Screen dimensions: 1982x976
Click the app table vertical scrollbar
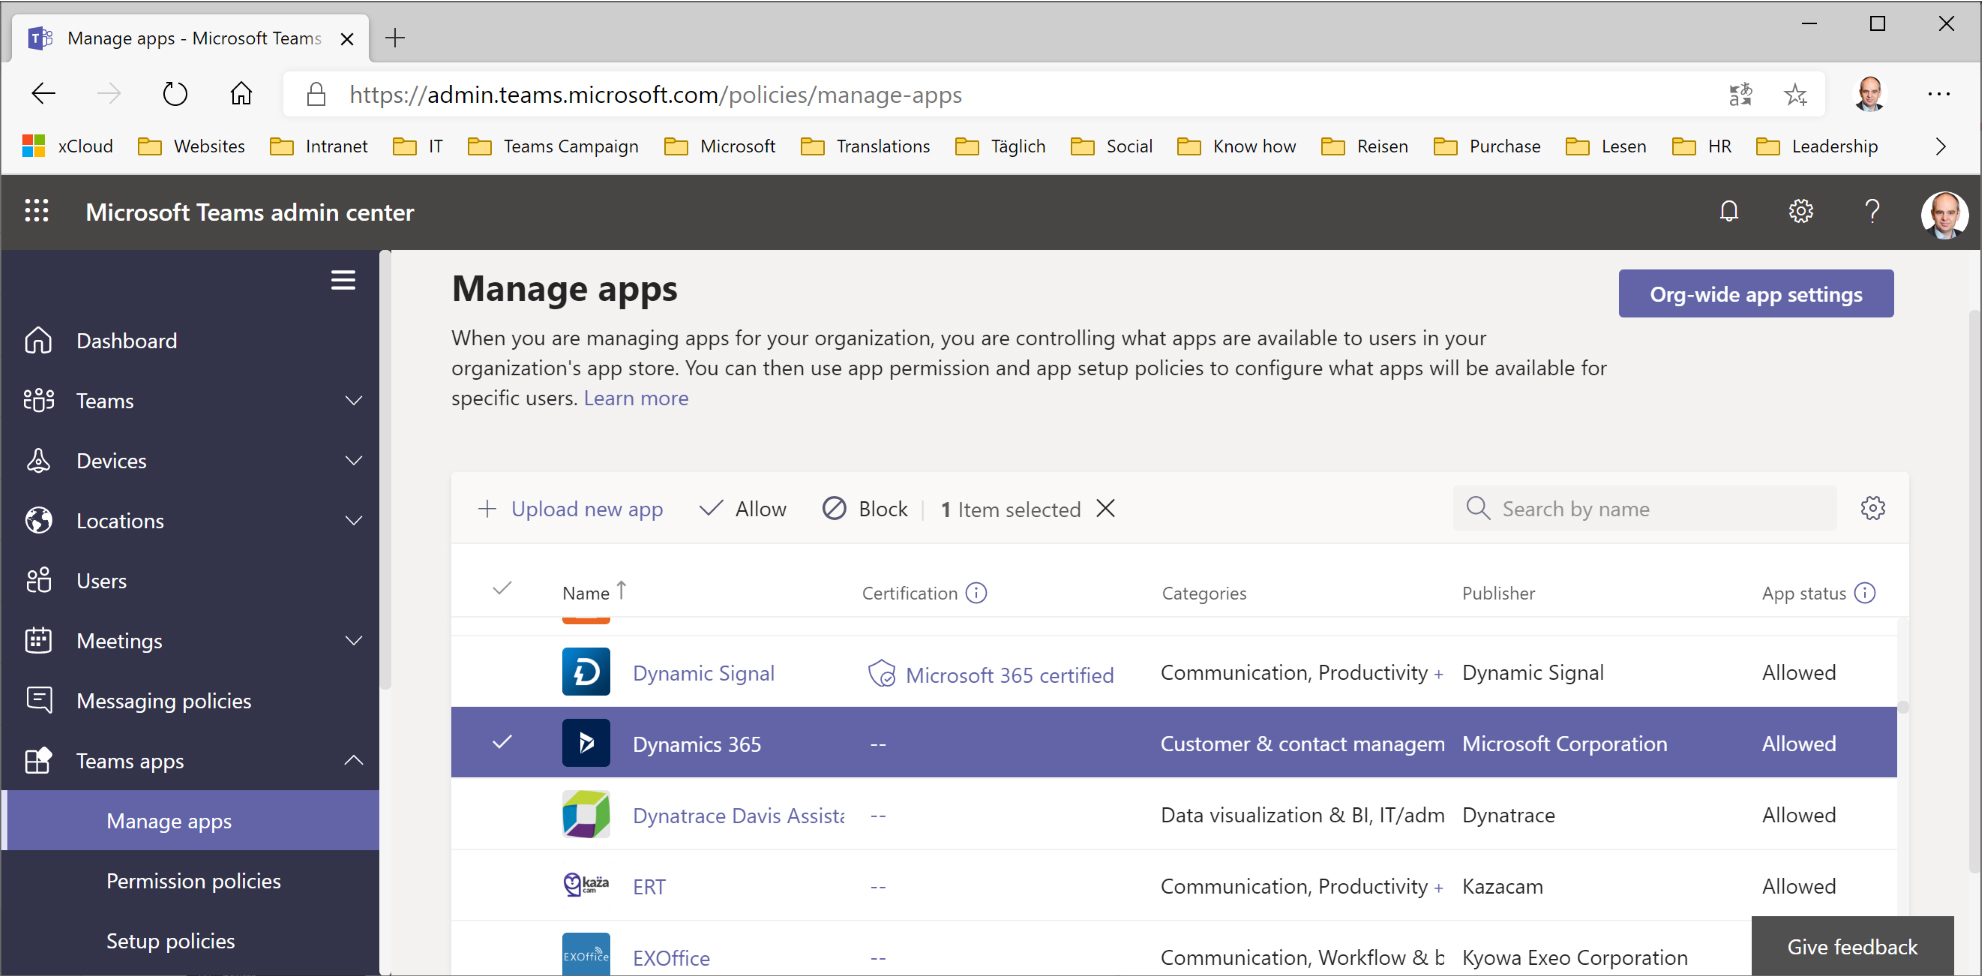(x=1903, y=707)
